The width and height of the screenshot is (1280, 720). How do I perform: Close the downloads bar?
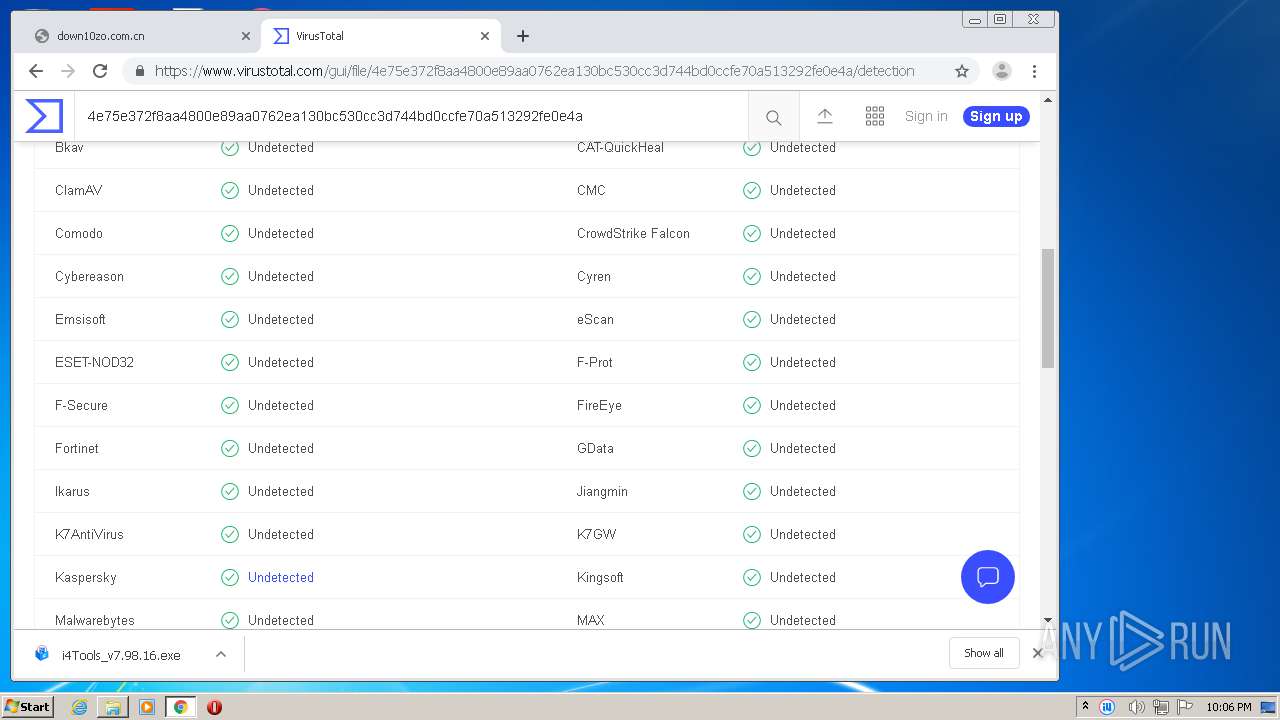pyautogui.click(x=1037, y=653)
